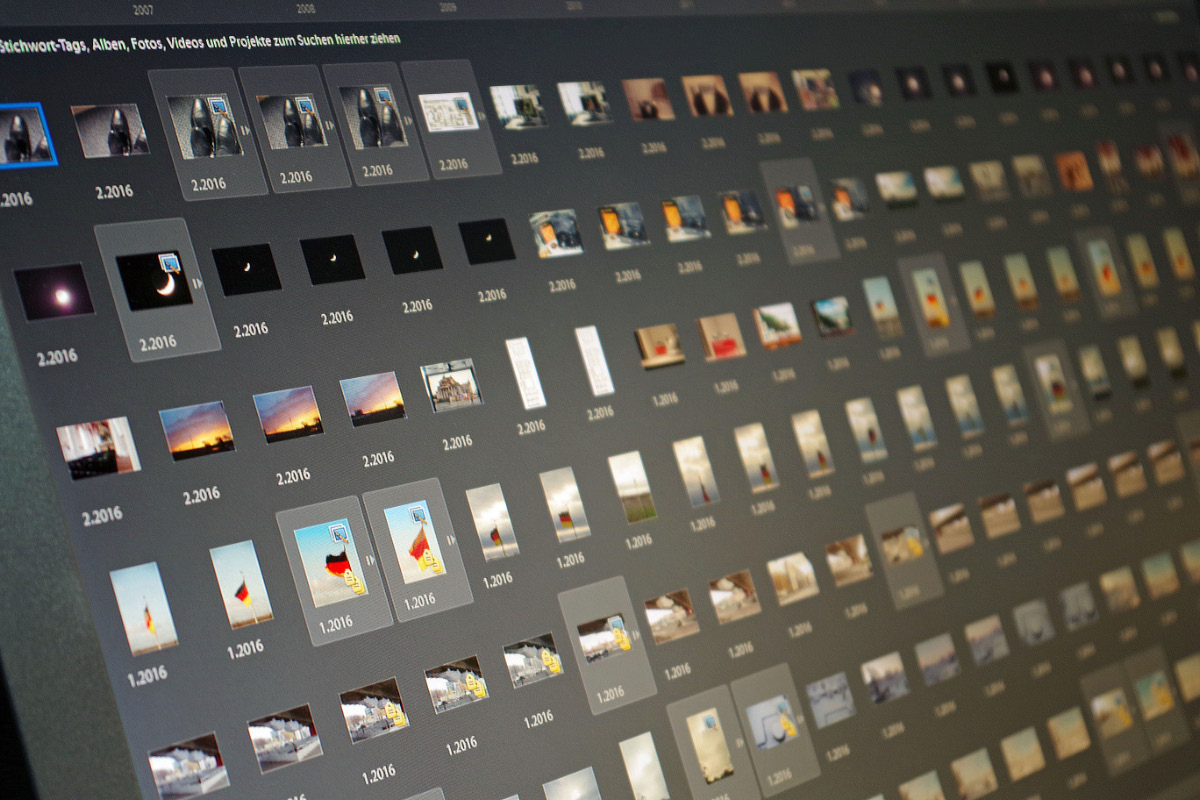This screenshot has height=800, width=1200.
Task: Expand the second stacked shoes version set
Action: click(x=329, y=126)
